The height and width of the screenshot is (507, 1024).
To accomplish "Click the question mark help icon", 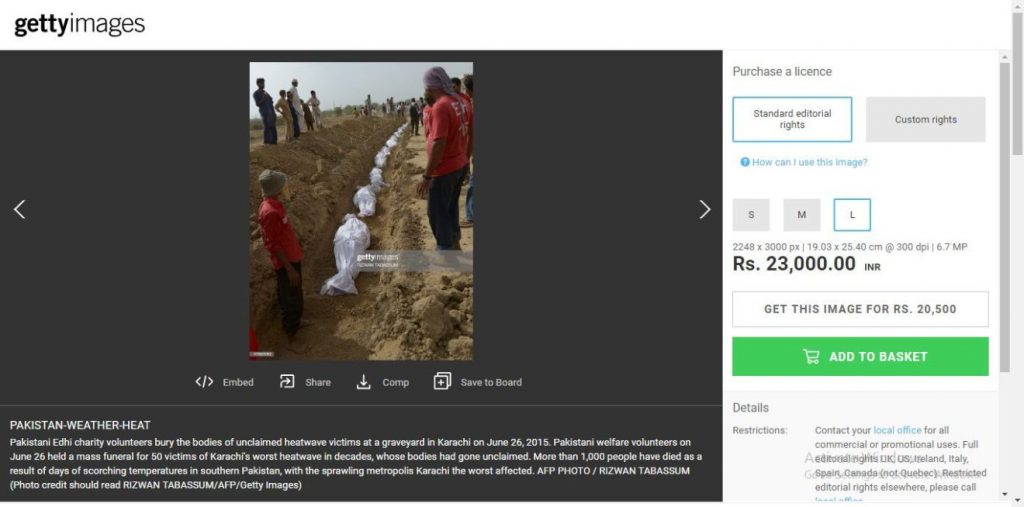I will (744, 162).
